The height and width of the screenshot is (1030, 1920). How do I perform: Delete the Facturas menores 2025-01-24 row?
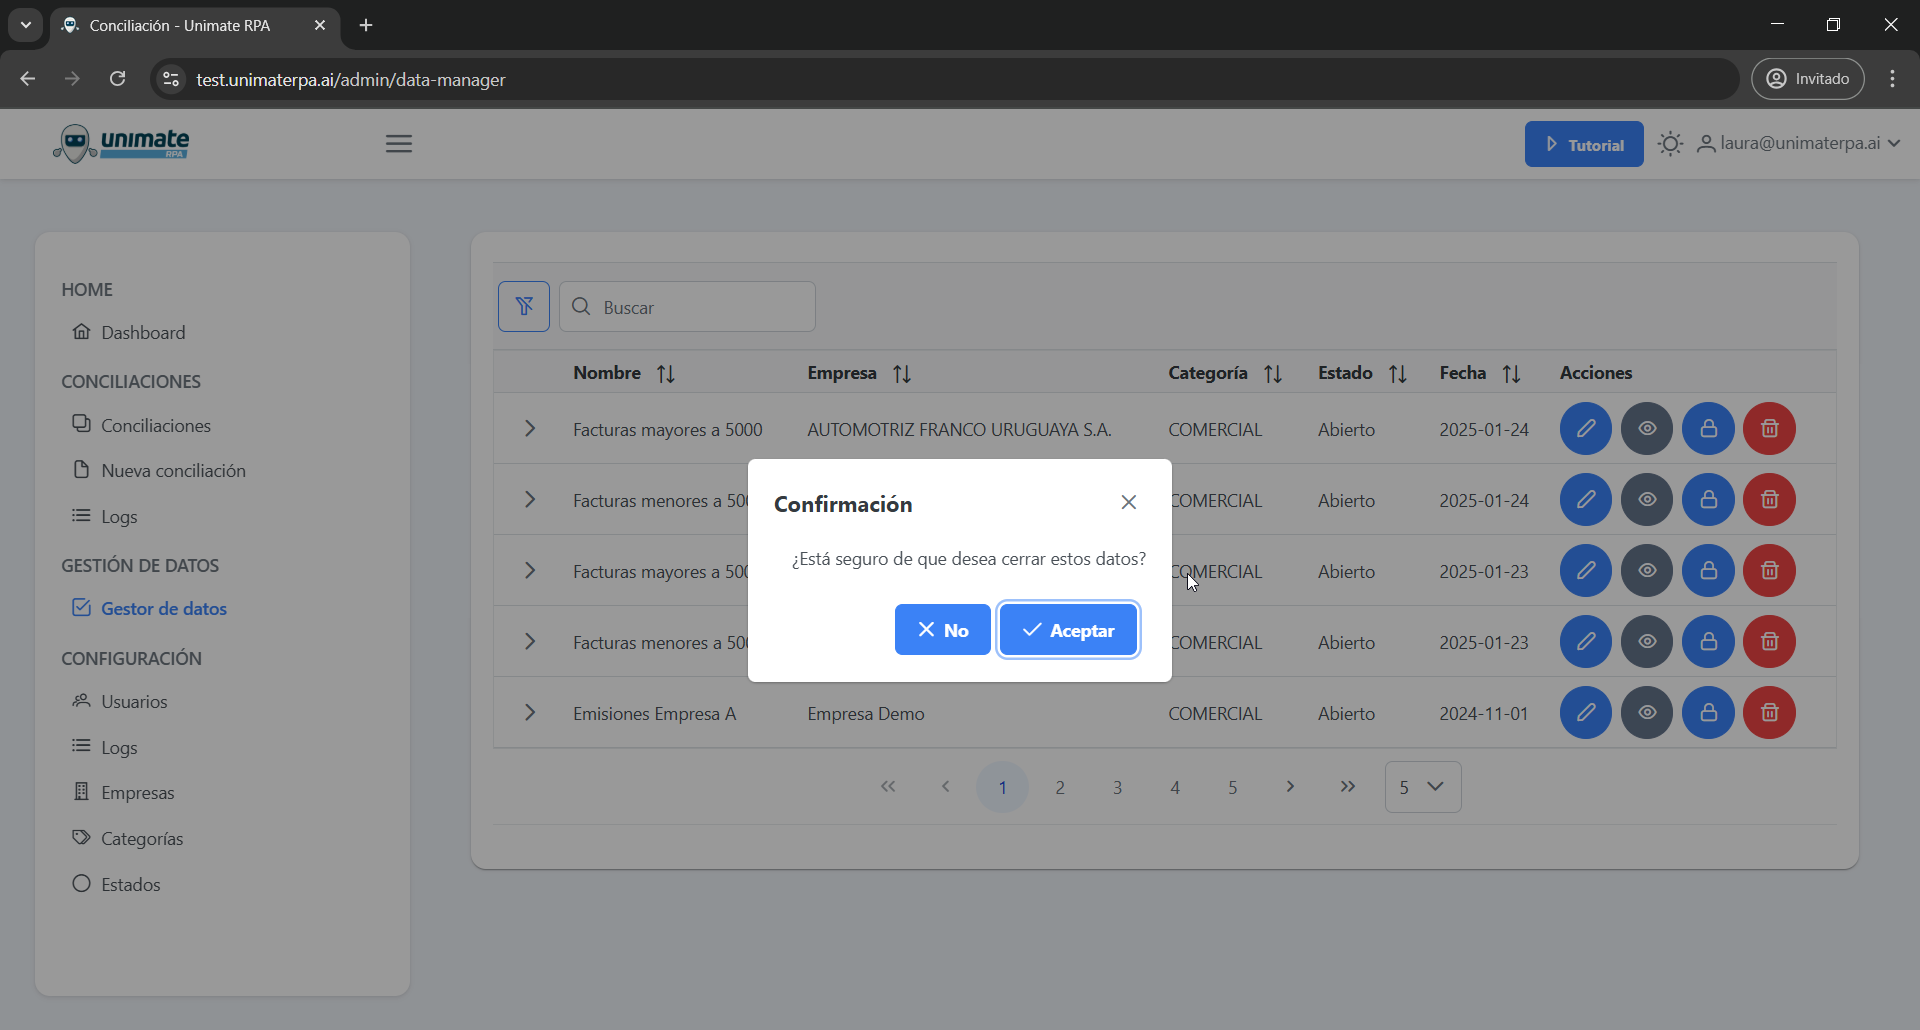[x=1769, y=500]
